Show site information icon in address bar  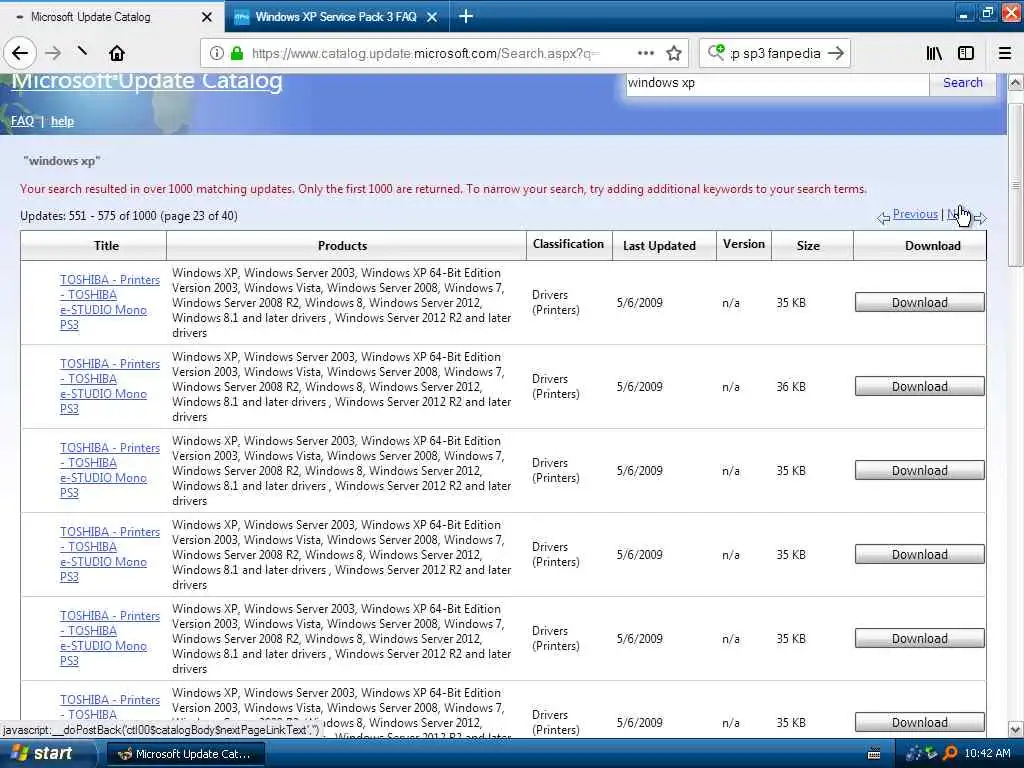pyautogui.click(x=216, y=53)
